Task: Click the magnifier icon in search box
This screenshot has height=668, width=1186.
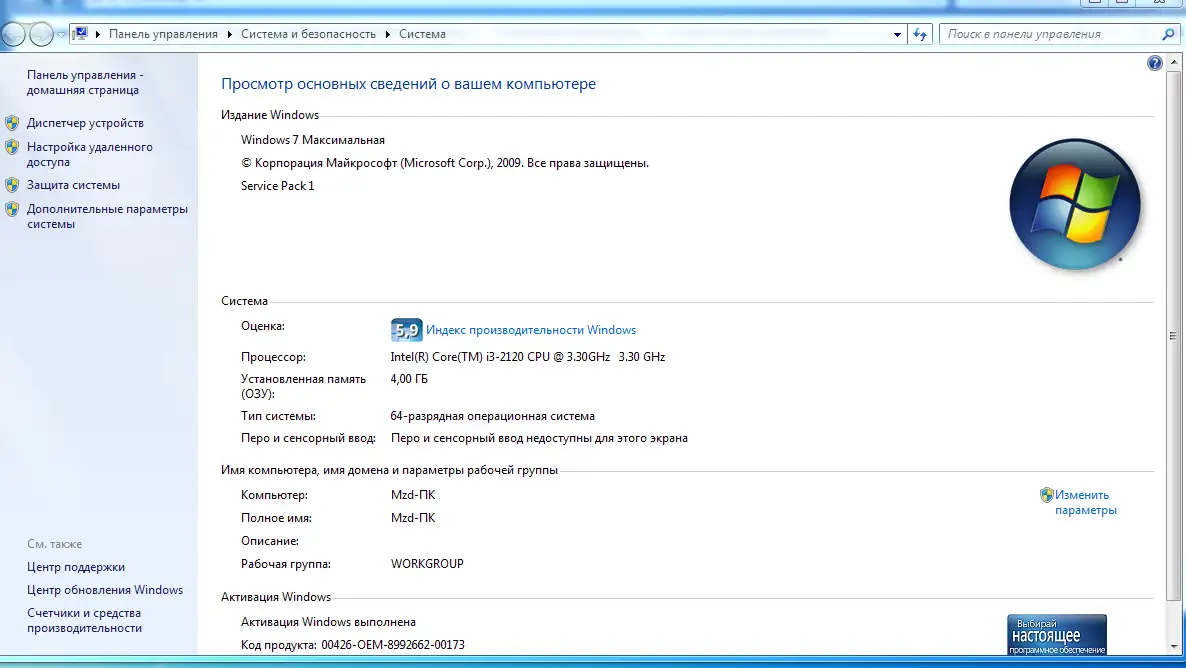Action: pyautogui.click(x=1167, y=34)
